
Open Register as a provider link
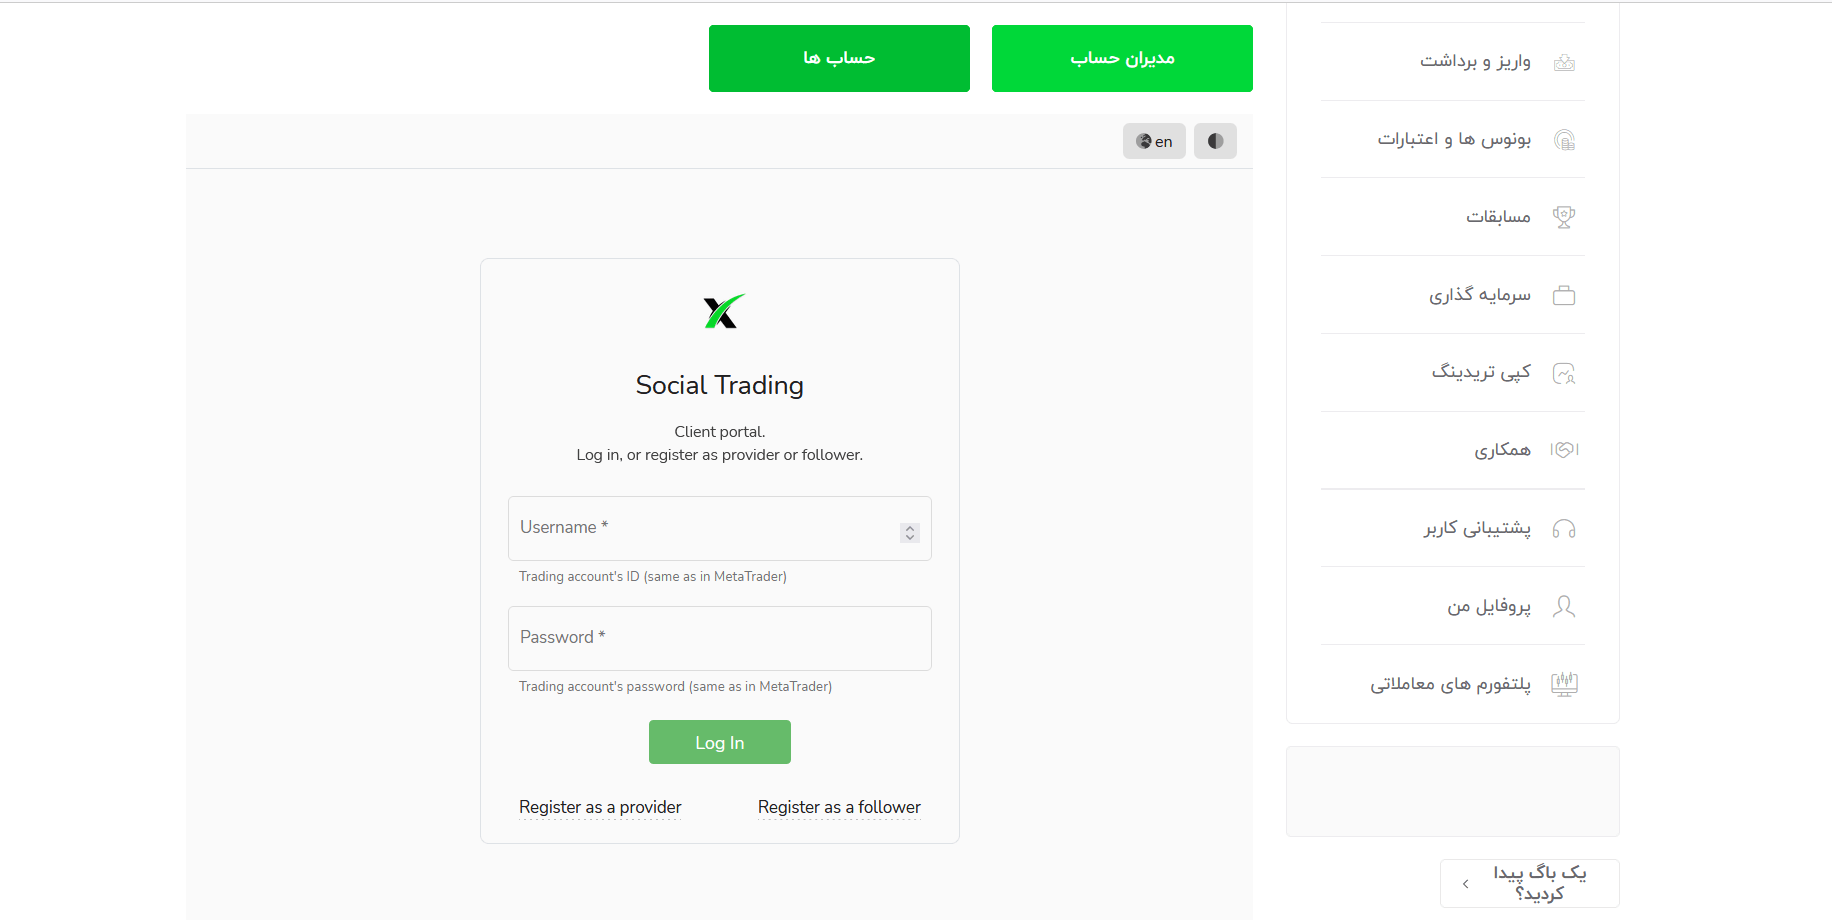600,807
